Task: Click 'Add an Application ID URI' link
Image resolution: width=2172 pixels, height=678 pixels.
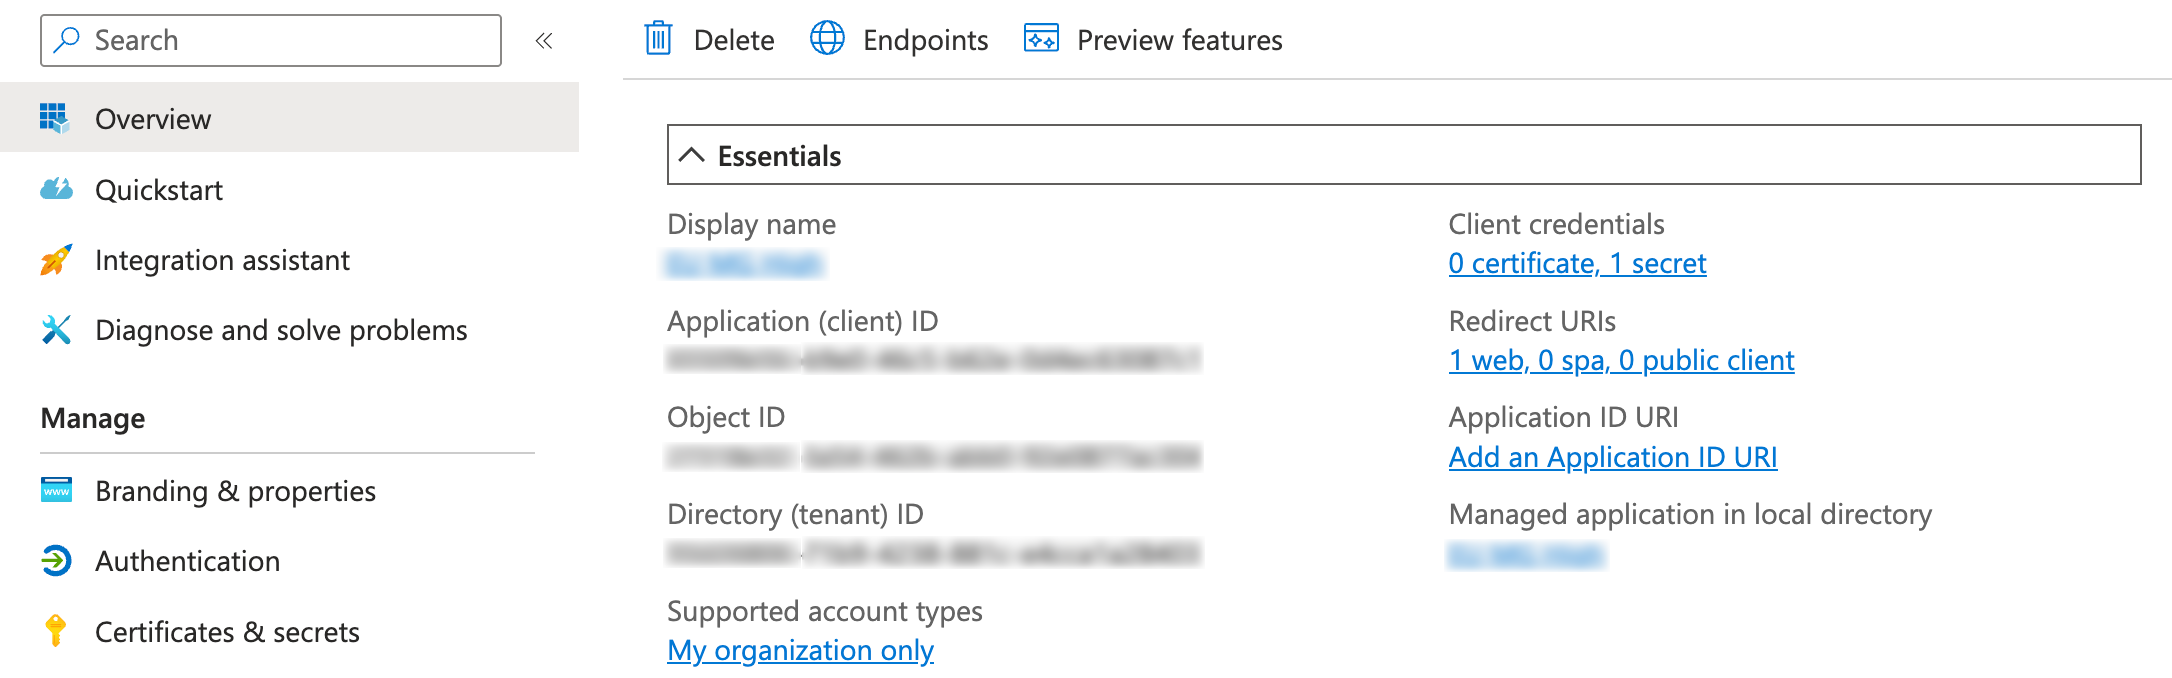Action: tap(1613, 457)
